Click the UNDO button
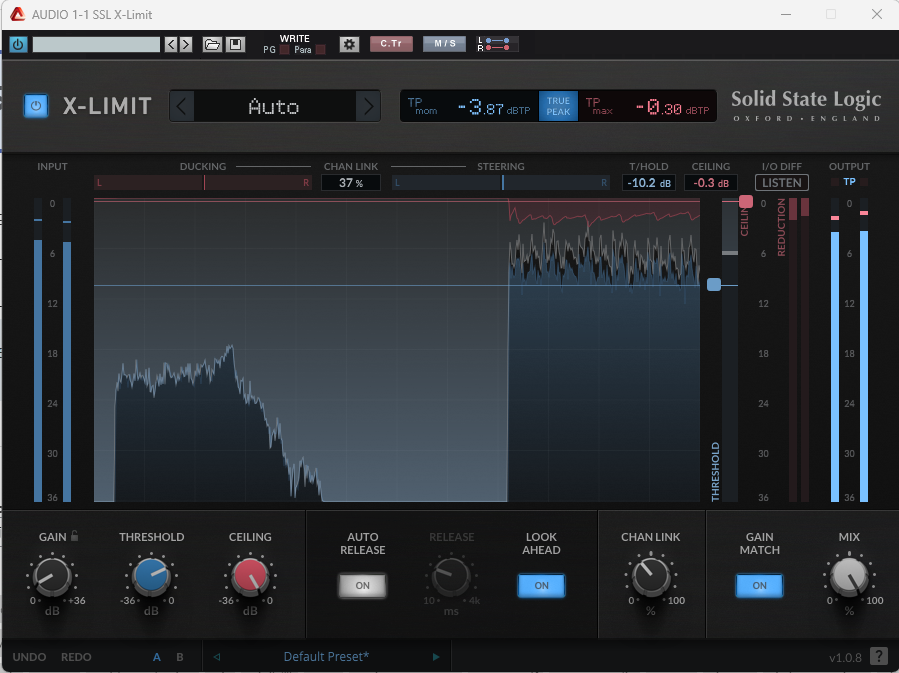This screenshot has height=673, width=899. 29,657
